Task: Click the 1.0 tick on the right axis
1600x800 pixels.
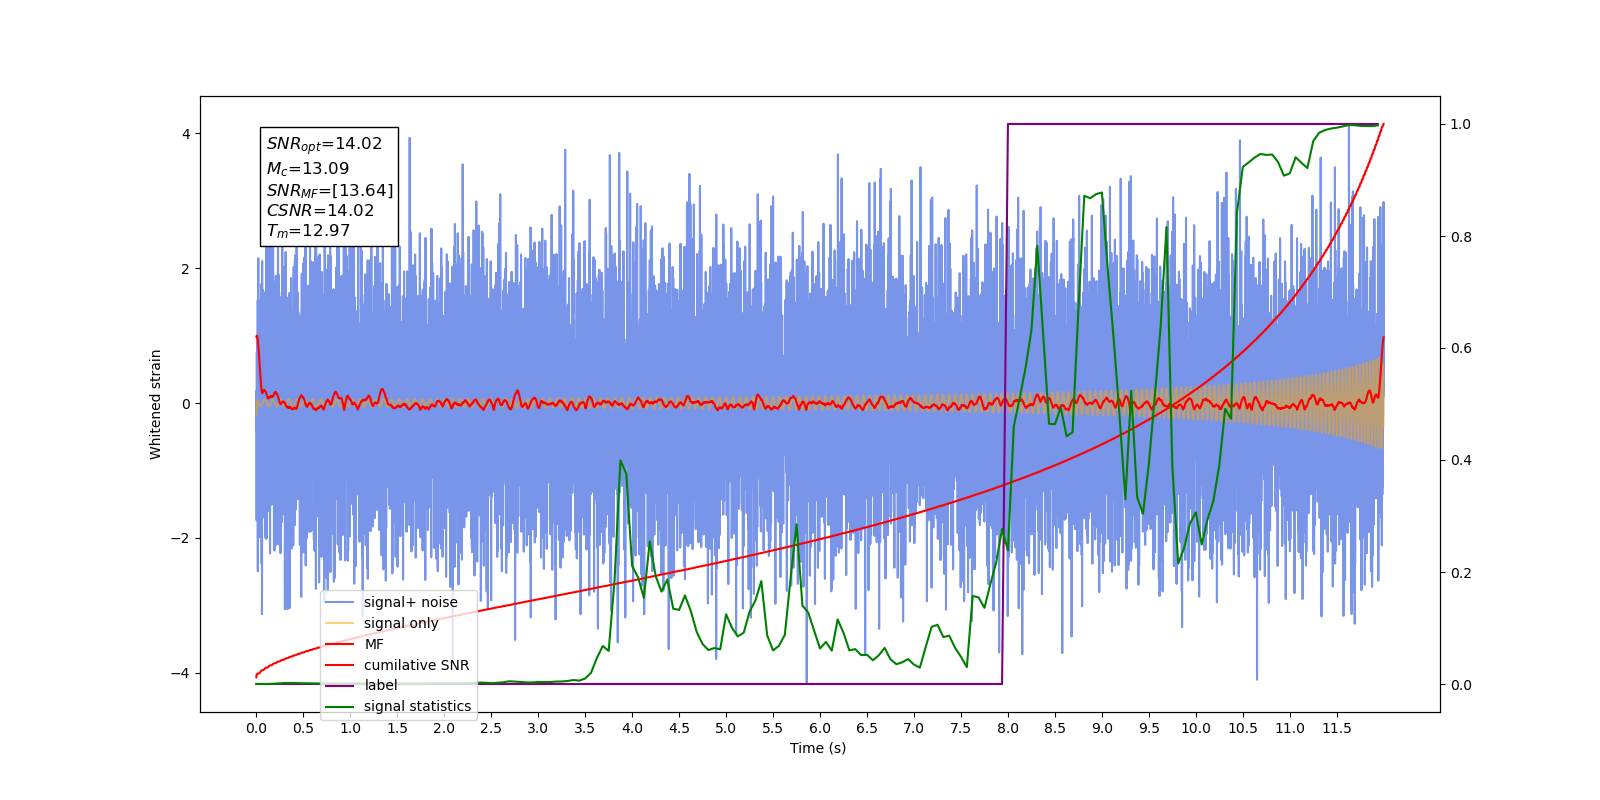Action: coord(1461,124)
